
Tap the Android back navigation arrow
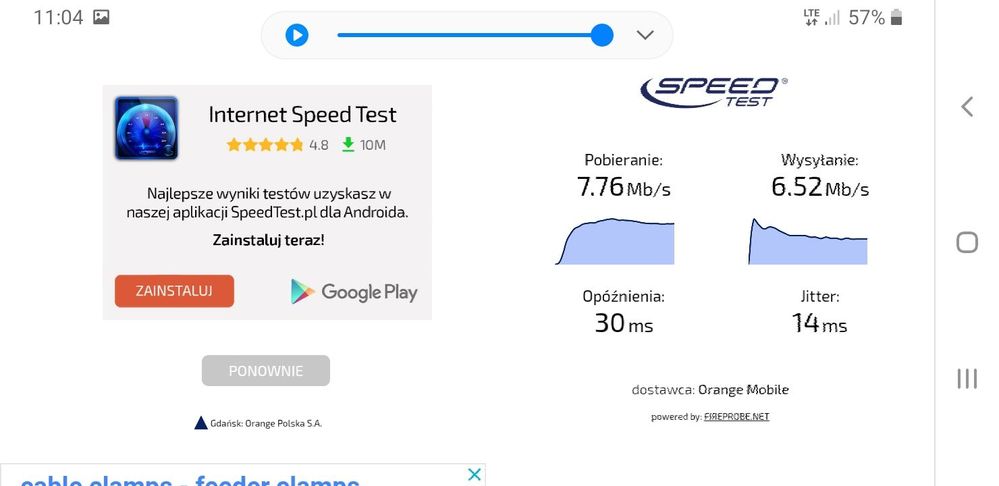tap(966, 107)
